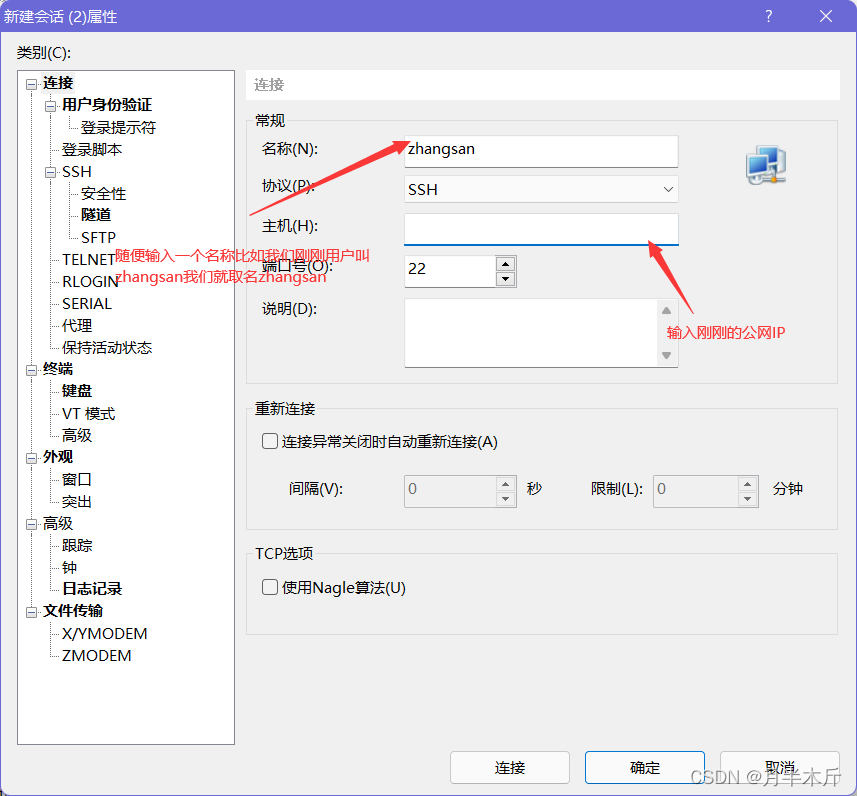Select SERIAL in the tree
Image resolution: width=857 pixels, height=796 pixels.
click(87, 303)
